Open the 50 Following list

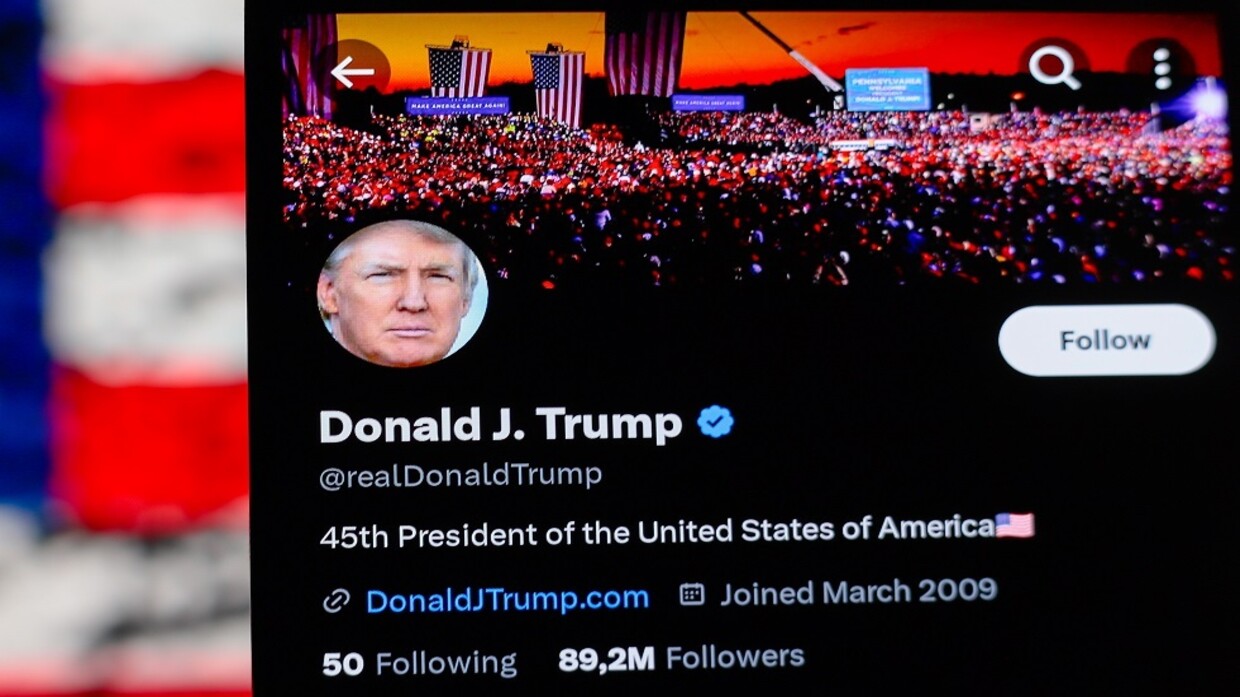(419, 663)
